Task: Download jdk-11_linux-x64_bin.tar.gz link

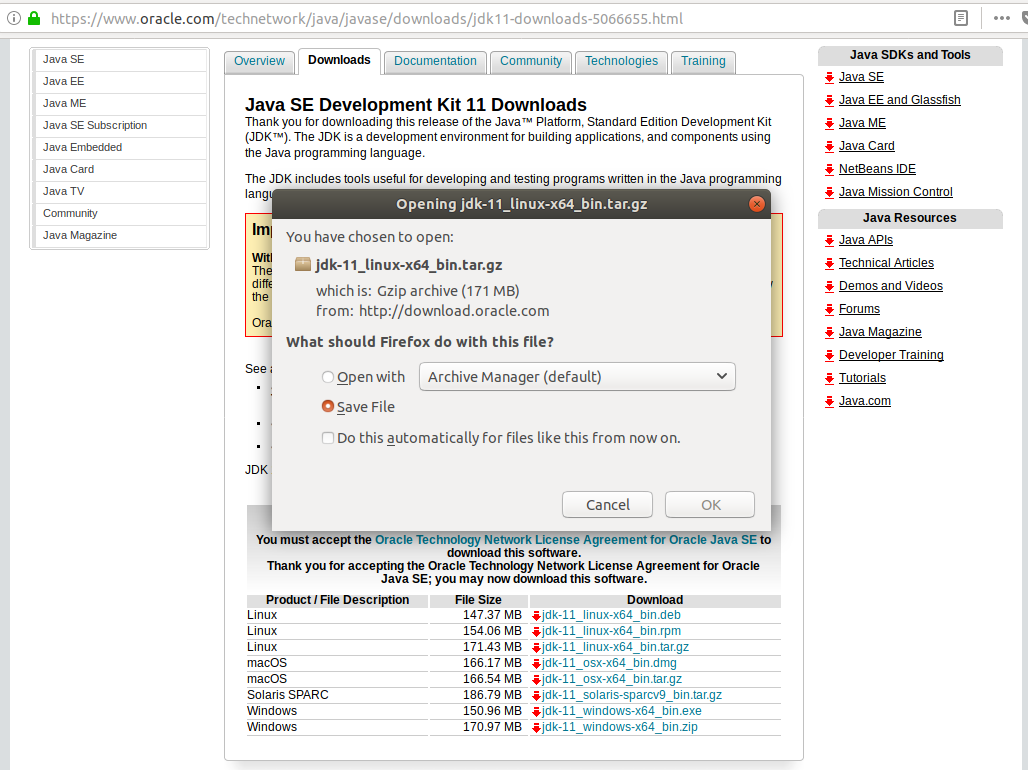Action: coord(615,647)
